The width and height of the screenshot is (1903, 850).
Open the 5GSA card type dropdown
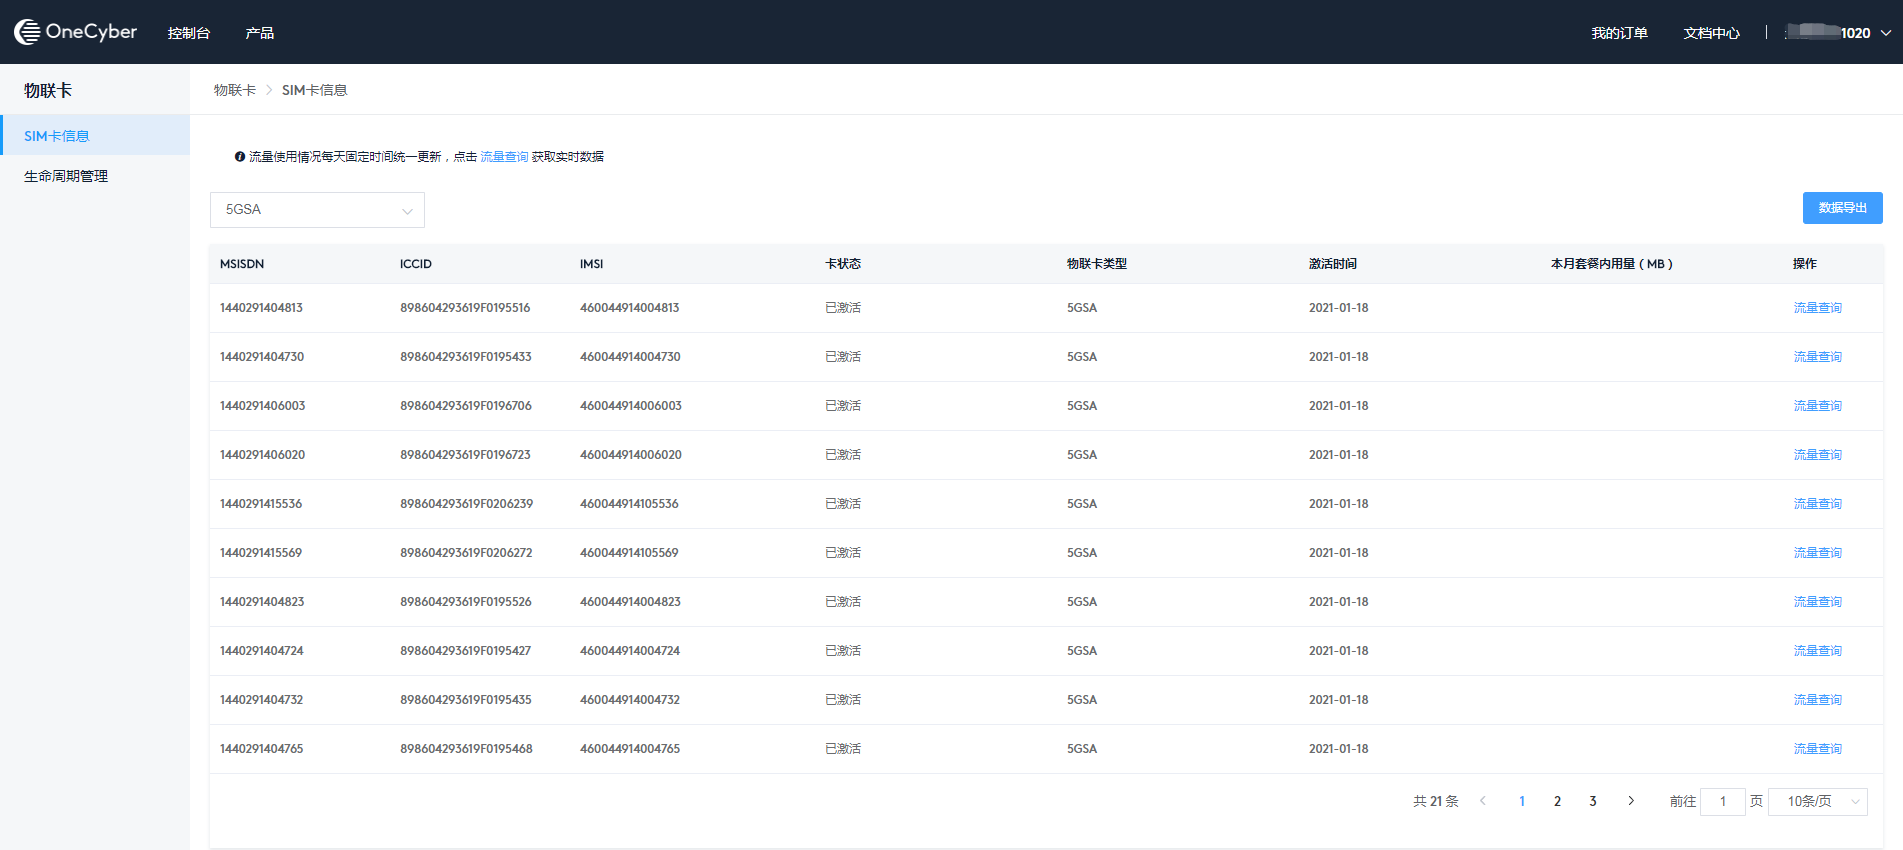(317, 210)
